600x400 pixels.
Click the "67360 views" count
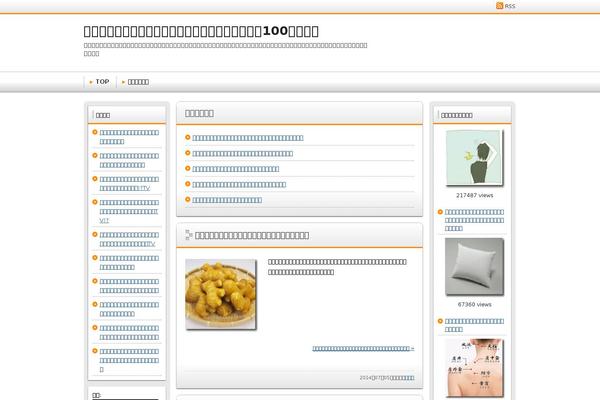pos(474,304)
